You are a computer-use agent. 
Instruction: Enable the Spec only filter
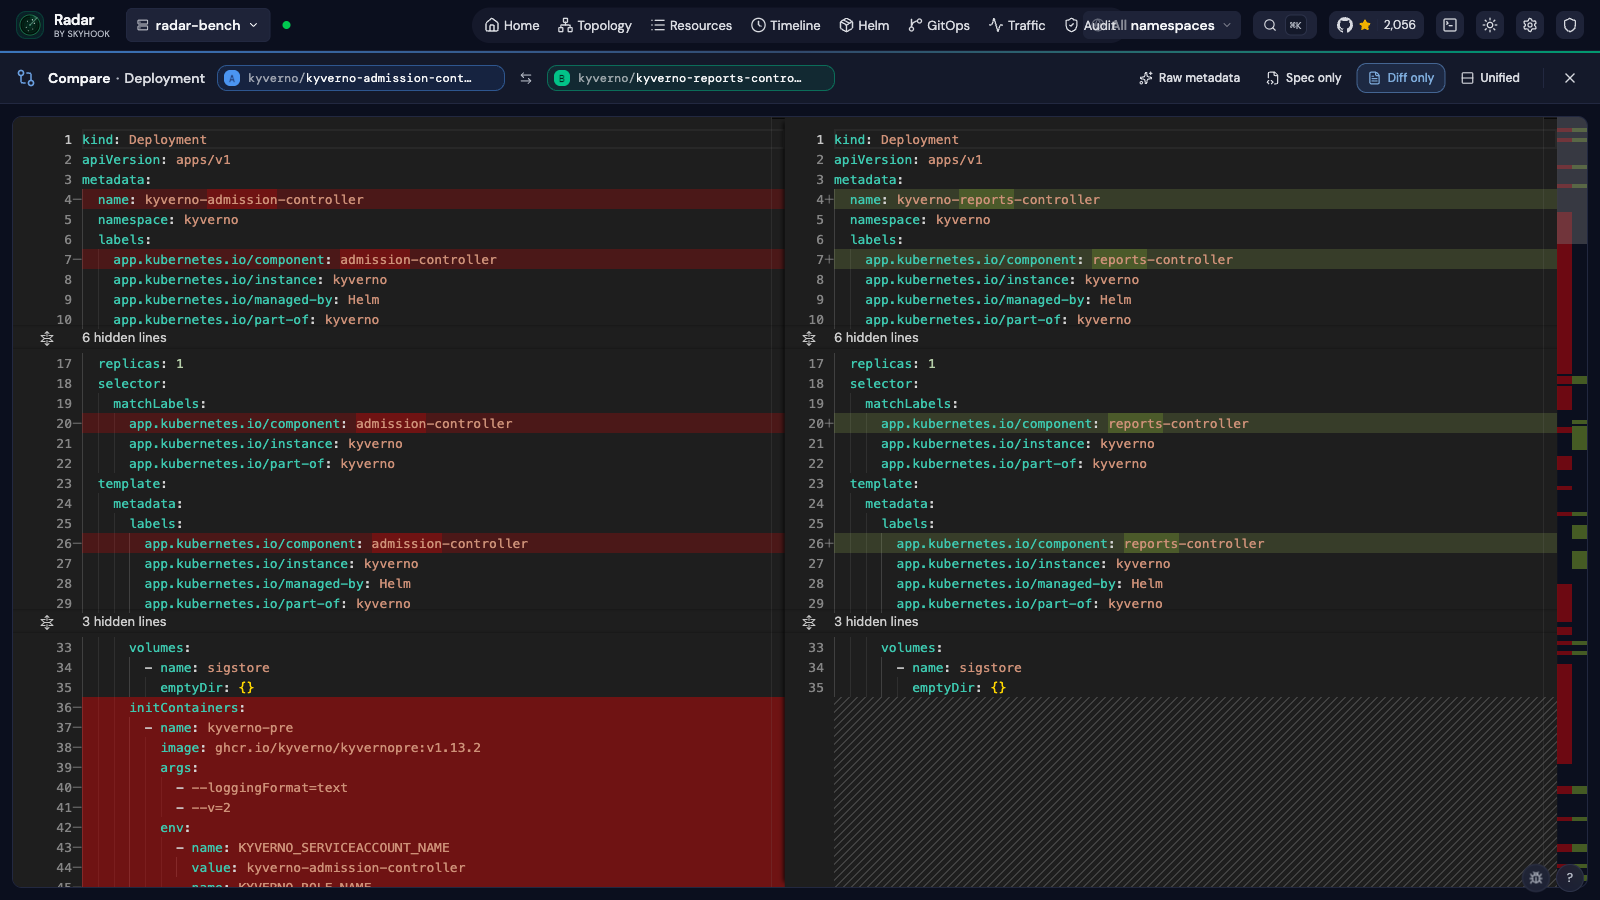tap(1303, 78)
